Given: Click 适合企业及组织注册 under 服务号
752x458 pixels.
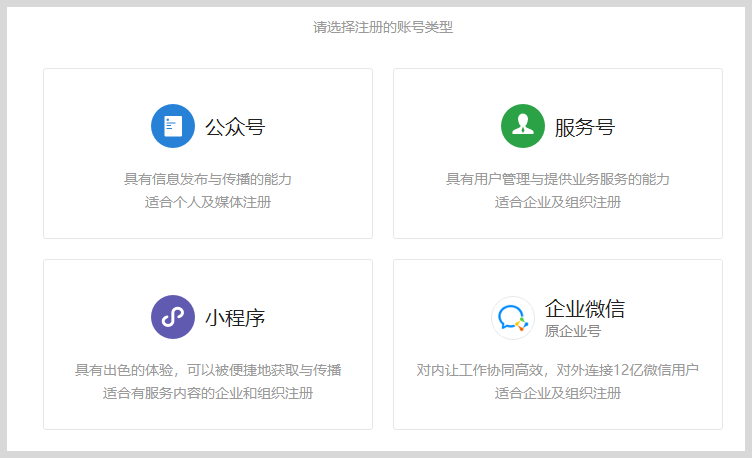Looking at the screenshot, I should click(x=558, y=202).
